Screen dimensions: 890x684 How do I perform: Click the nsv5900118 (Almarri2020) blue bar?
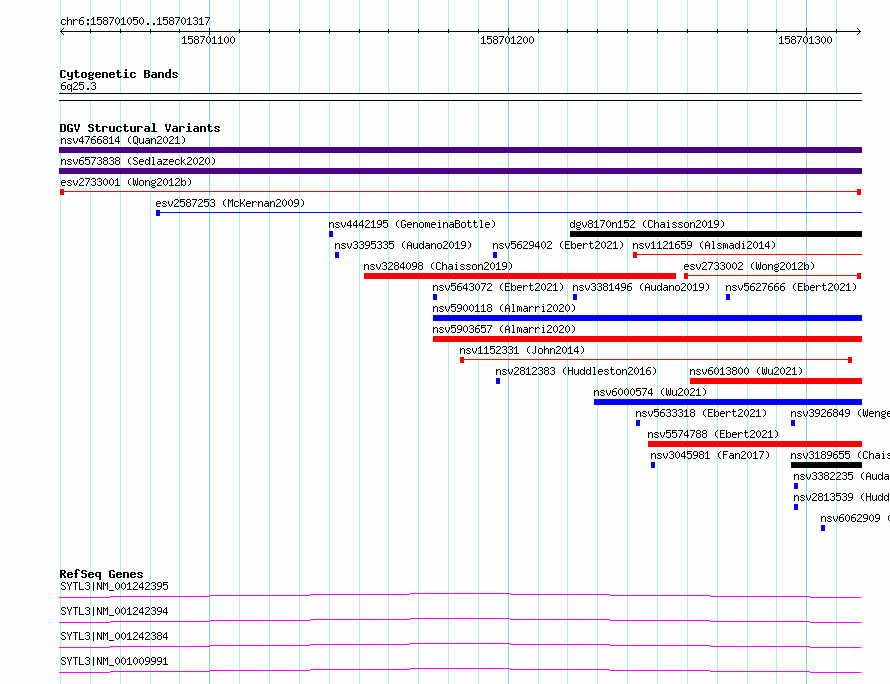pos(647,318)
